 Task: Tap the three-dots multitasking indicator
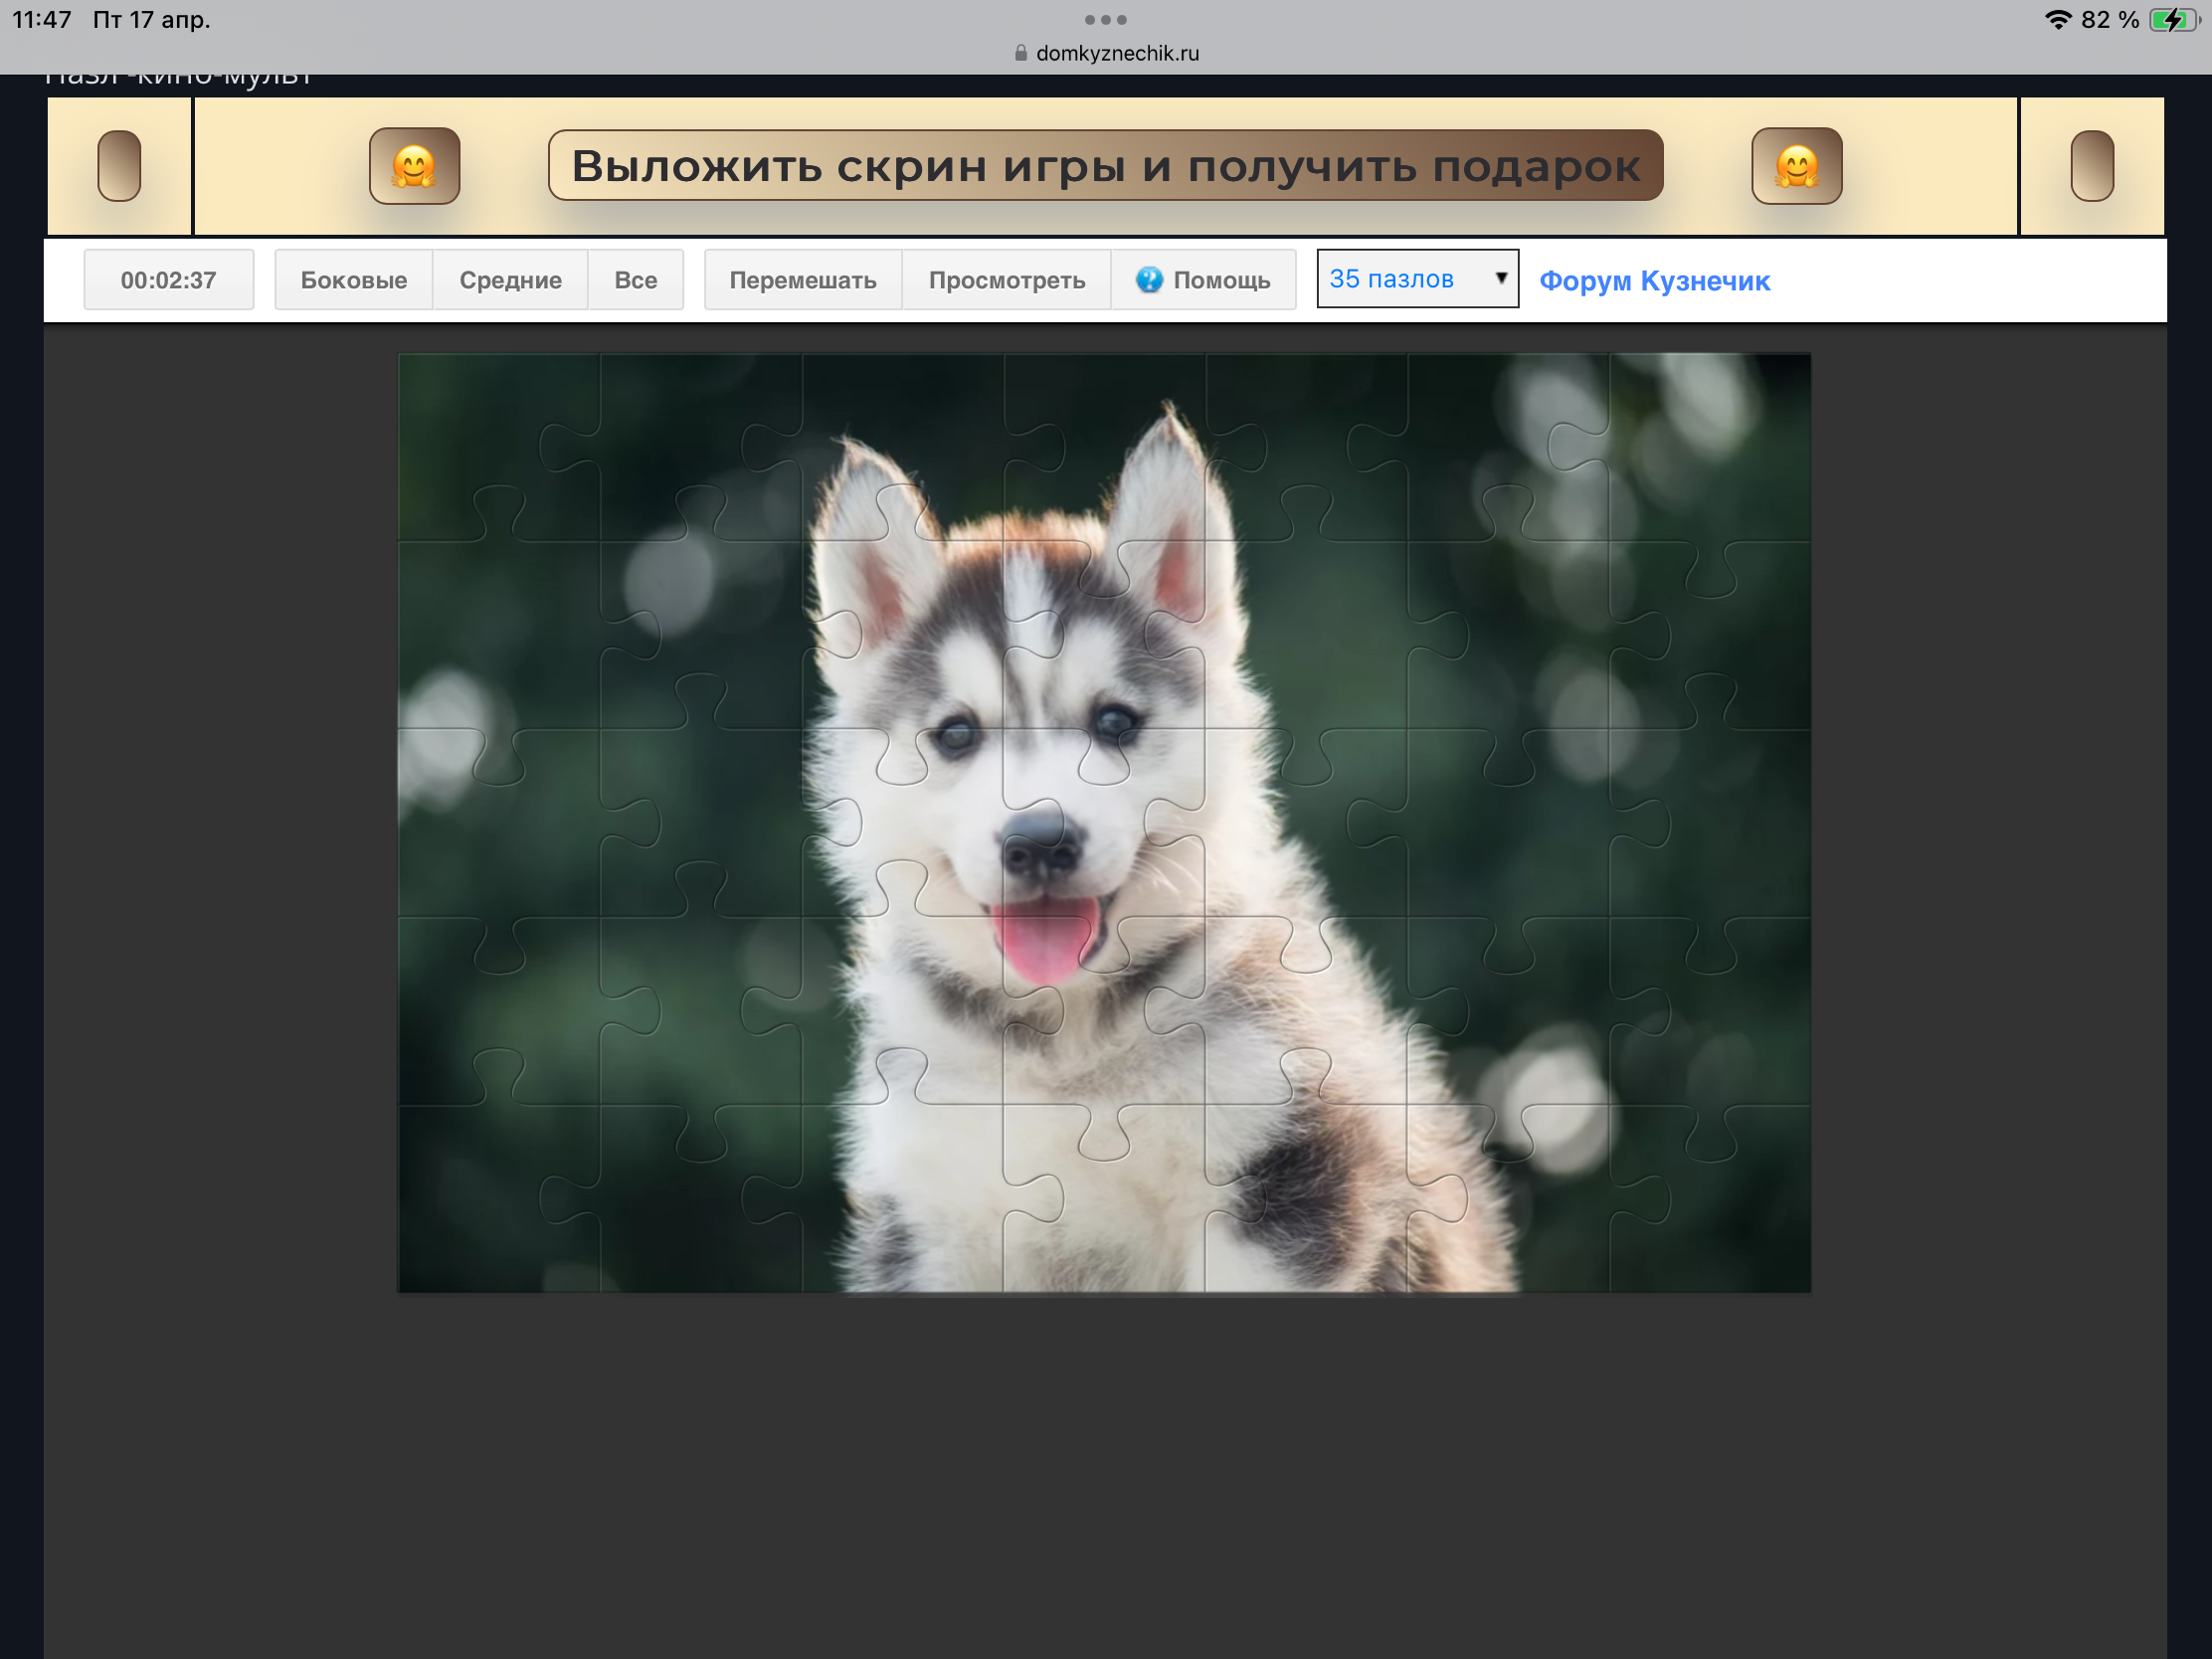point(1105,20)
